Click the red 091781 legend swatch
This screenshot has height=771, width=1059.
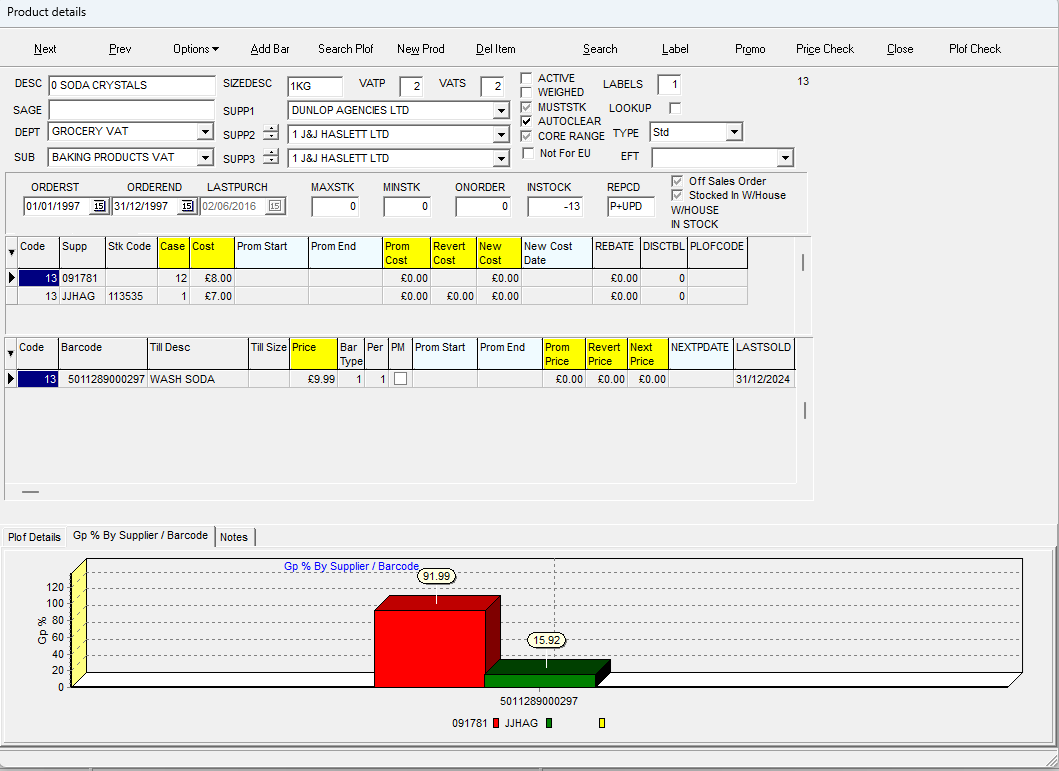(x=496, y=723)
